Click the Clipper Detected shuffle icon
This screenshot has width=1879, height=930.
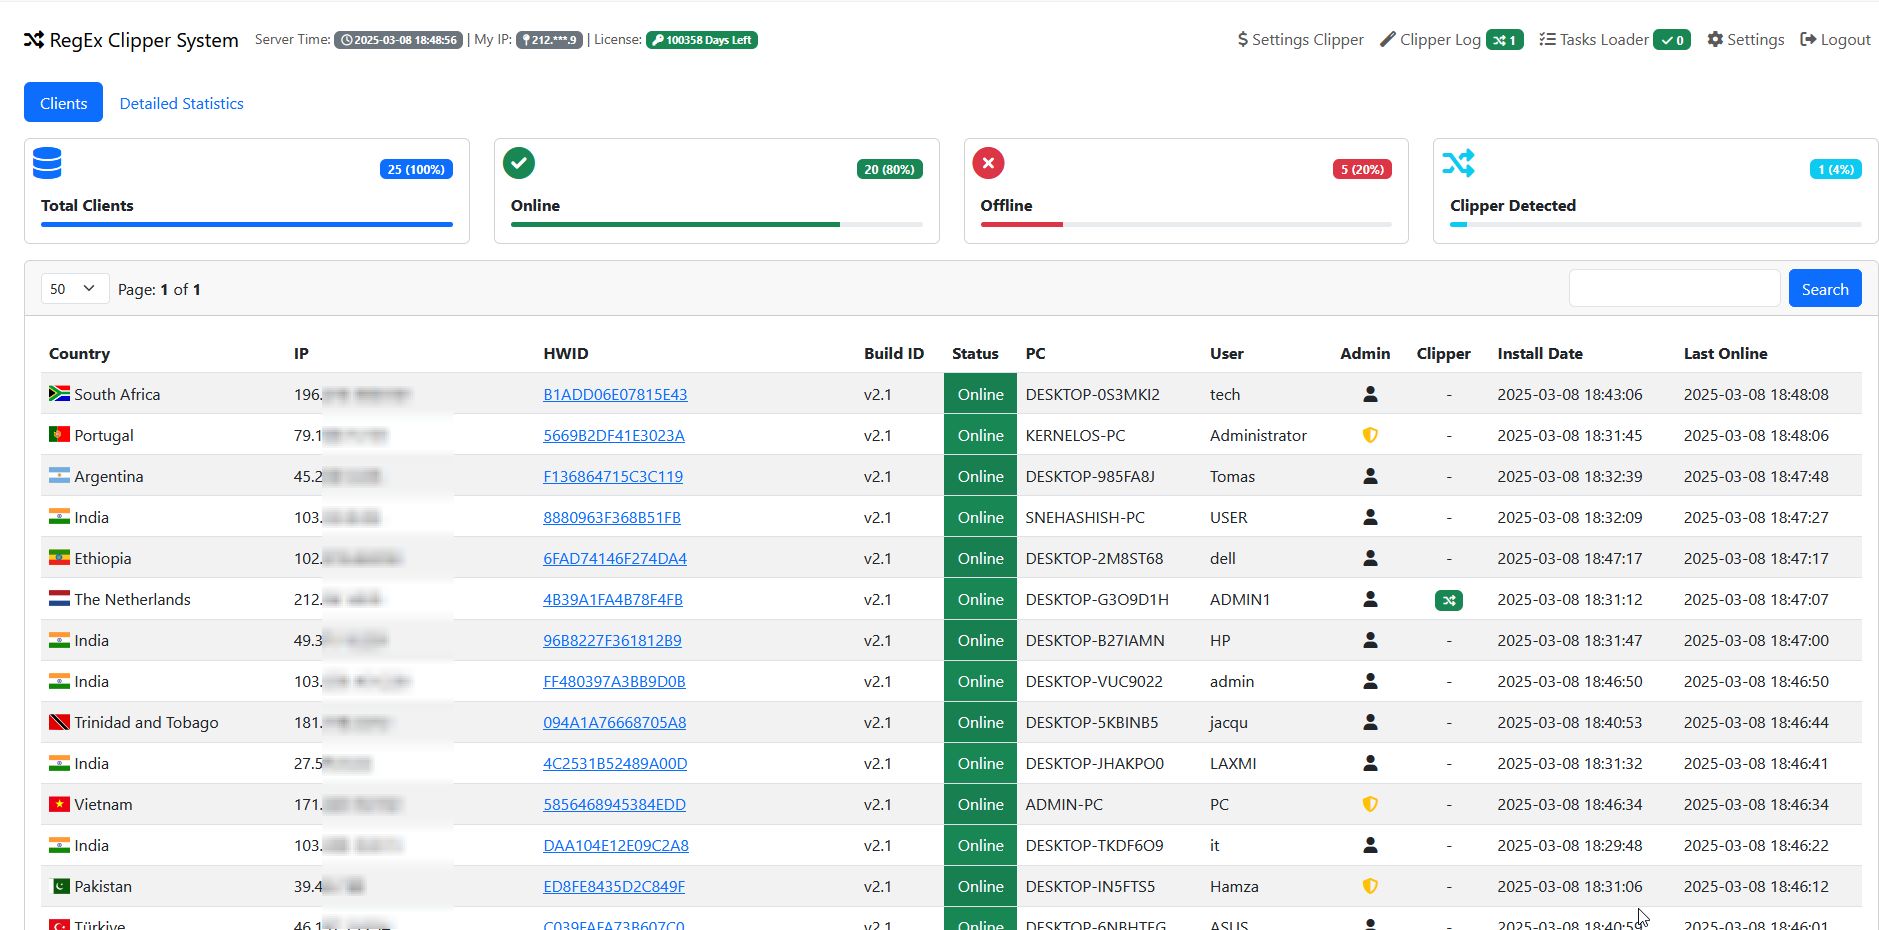click(1458, 163)
